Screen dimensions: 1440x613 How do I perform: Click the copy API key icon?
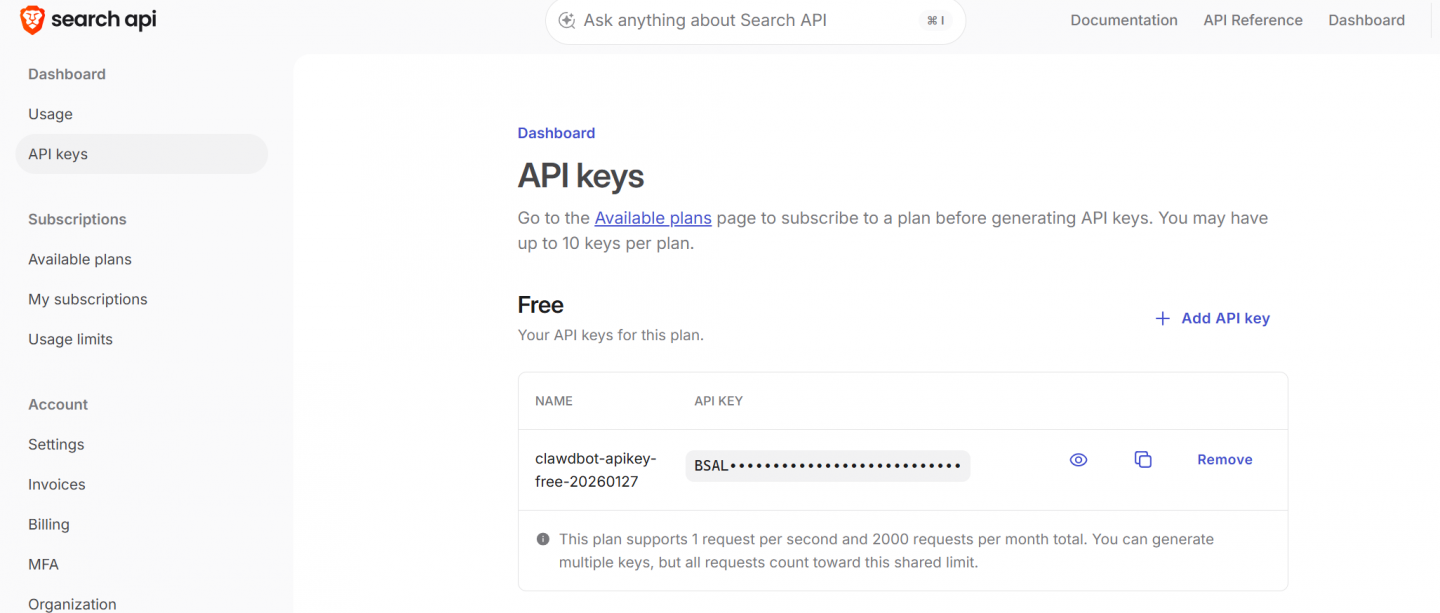[1143, 460]
